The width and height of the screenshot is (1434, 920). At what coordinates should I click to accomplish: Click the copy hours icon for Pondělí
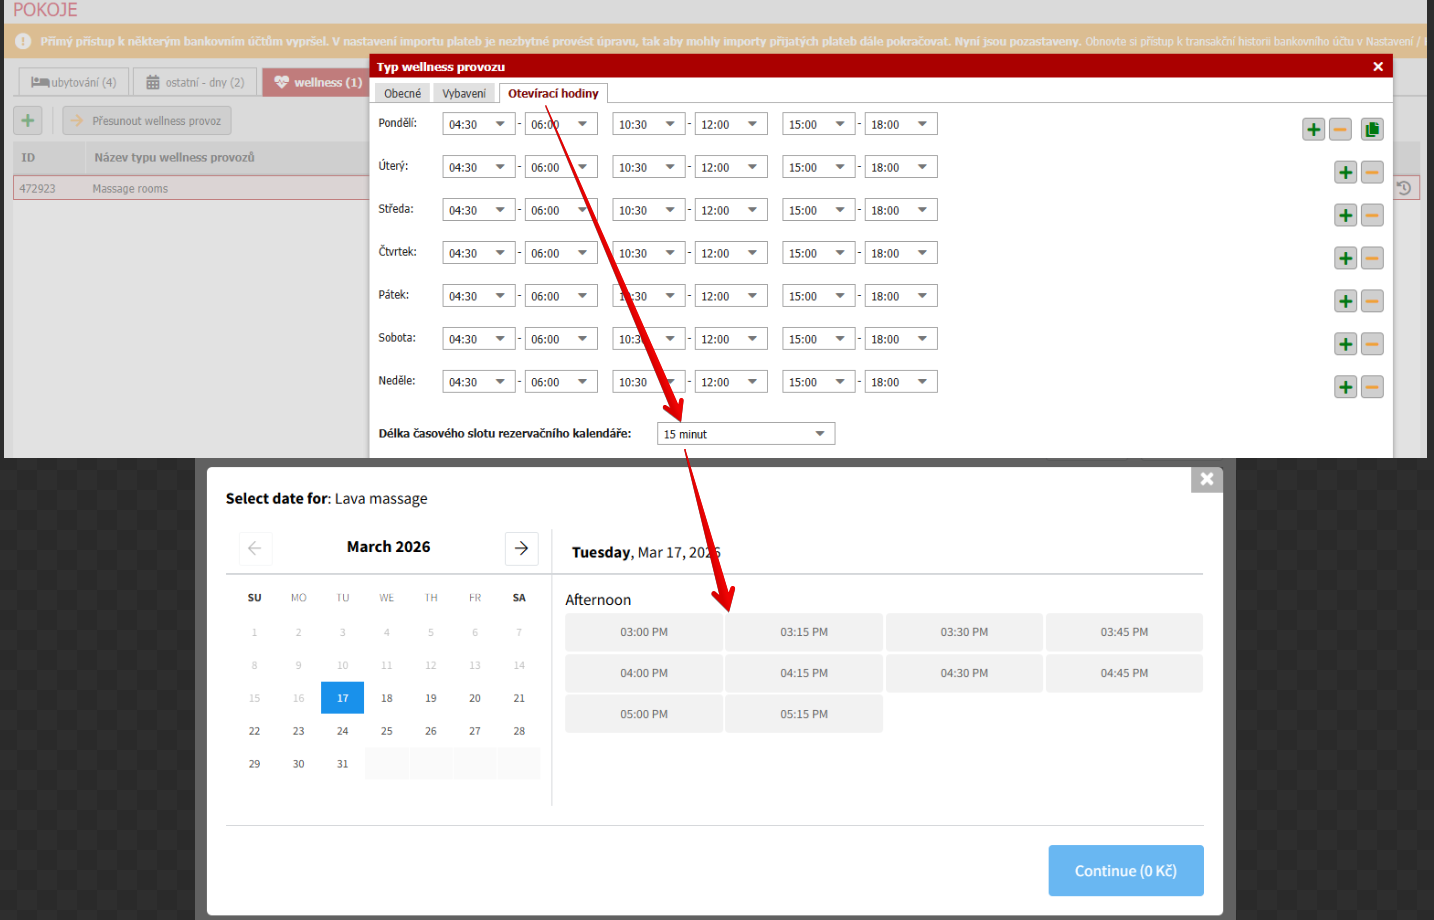point(1372,129)
